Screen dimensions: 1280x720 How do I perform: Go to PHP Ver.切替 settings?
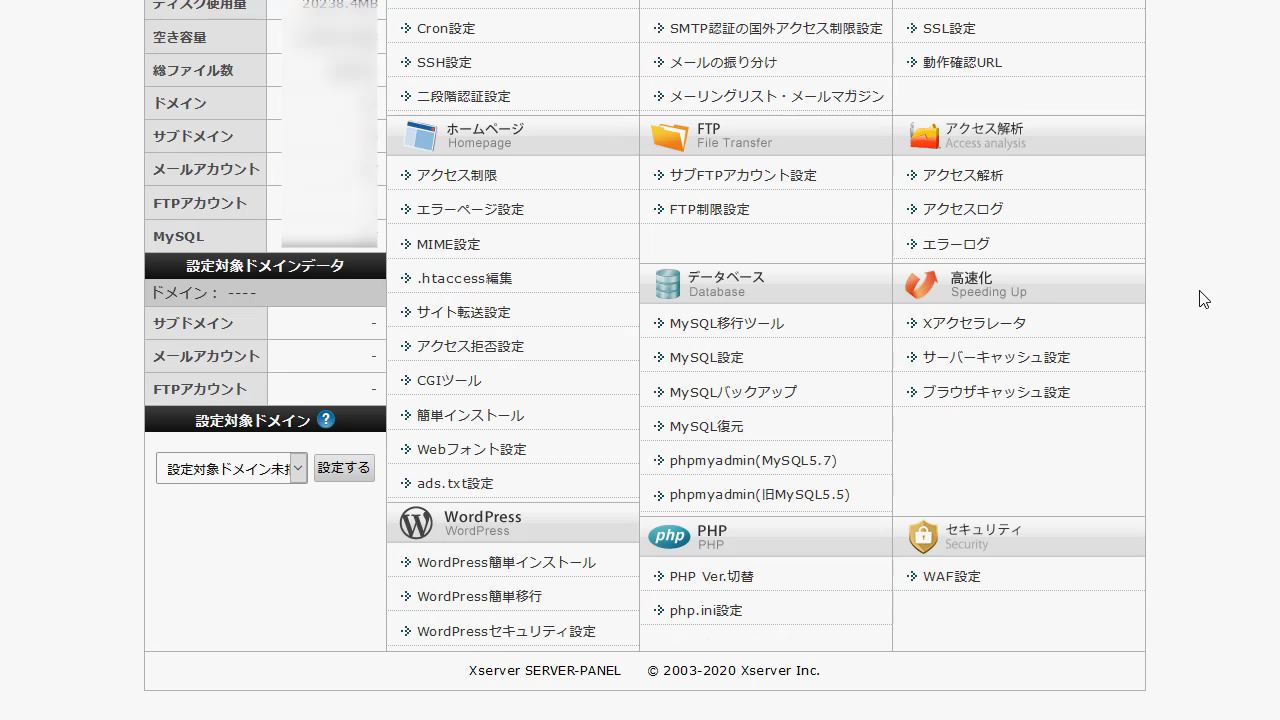tap(711, 576)
